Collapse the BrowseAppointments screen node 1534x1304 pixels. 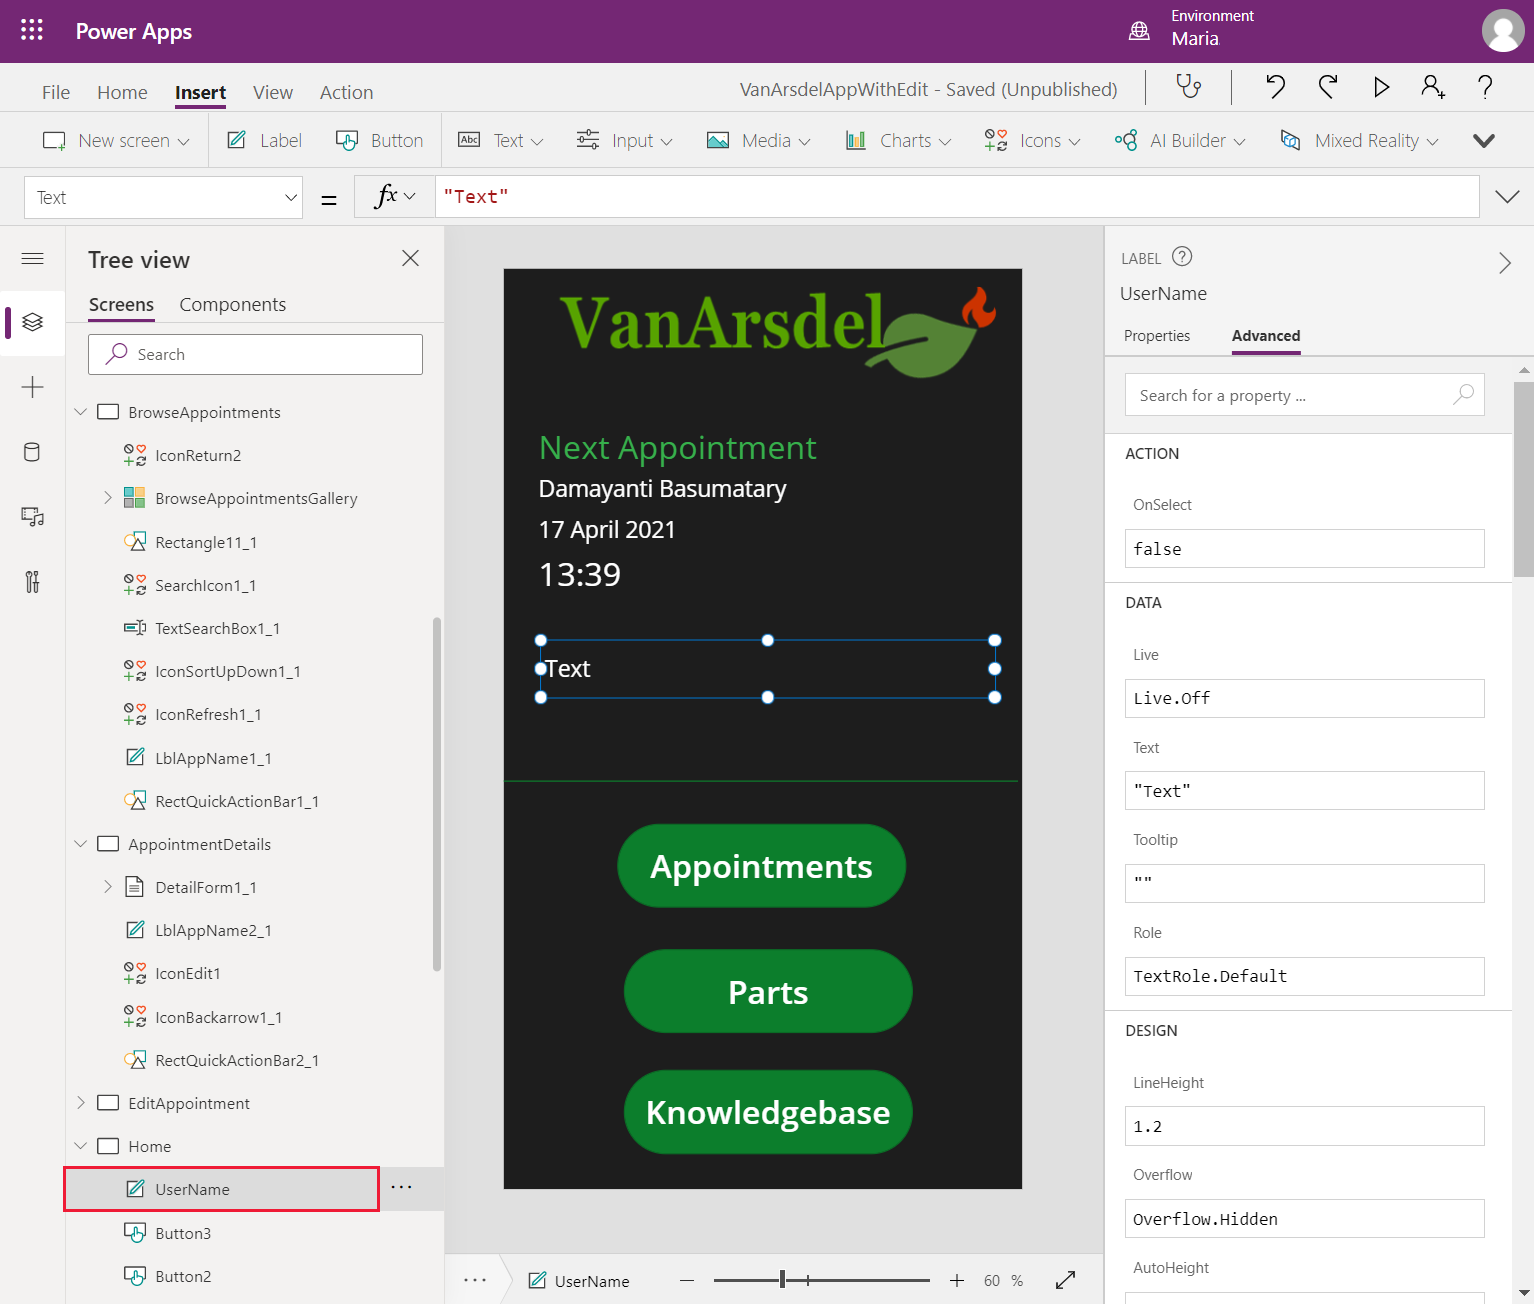(81, 412)
